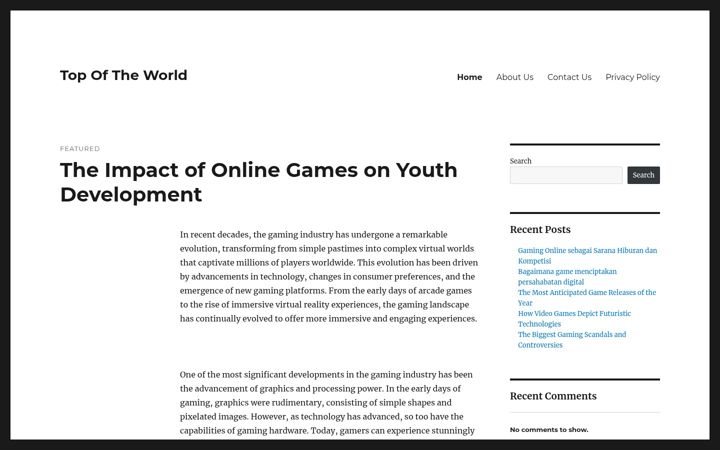Click the first article paragraph about gaming evolution
Screen dimensions: 720x450
coord(329,276)
